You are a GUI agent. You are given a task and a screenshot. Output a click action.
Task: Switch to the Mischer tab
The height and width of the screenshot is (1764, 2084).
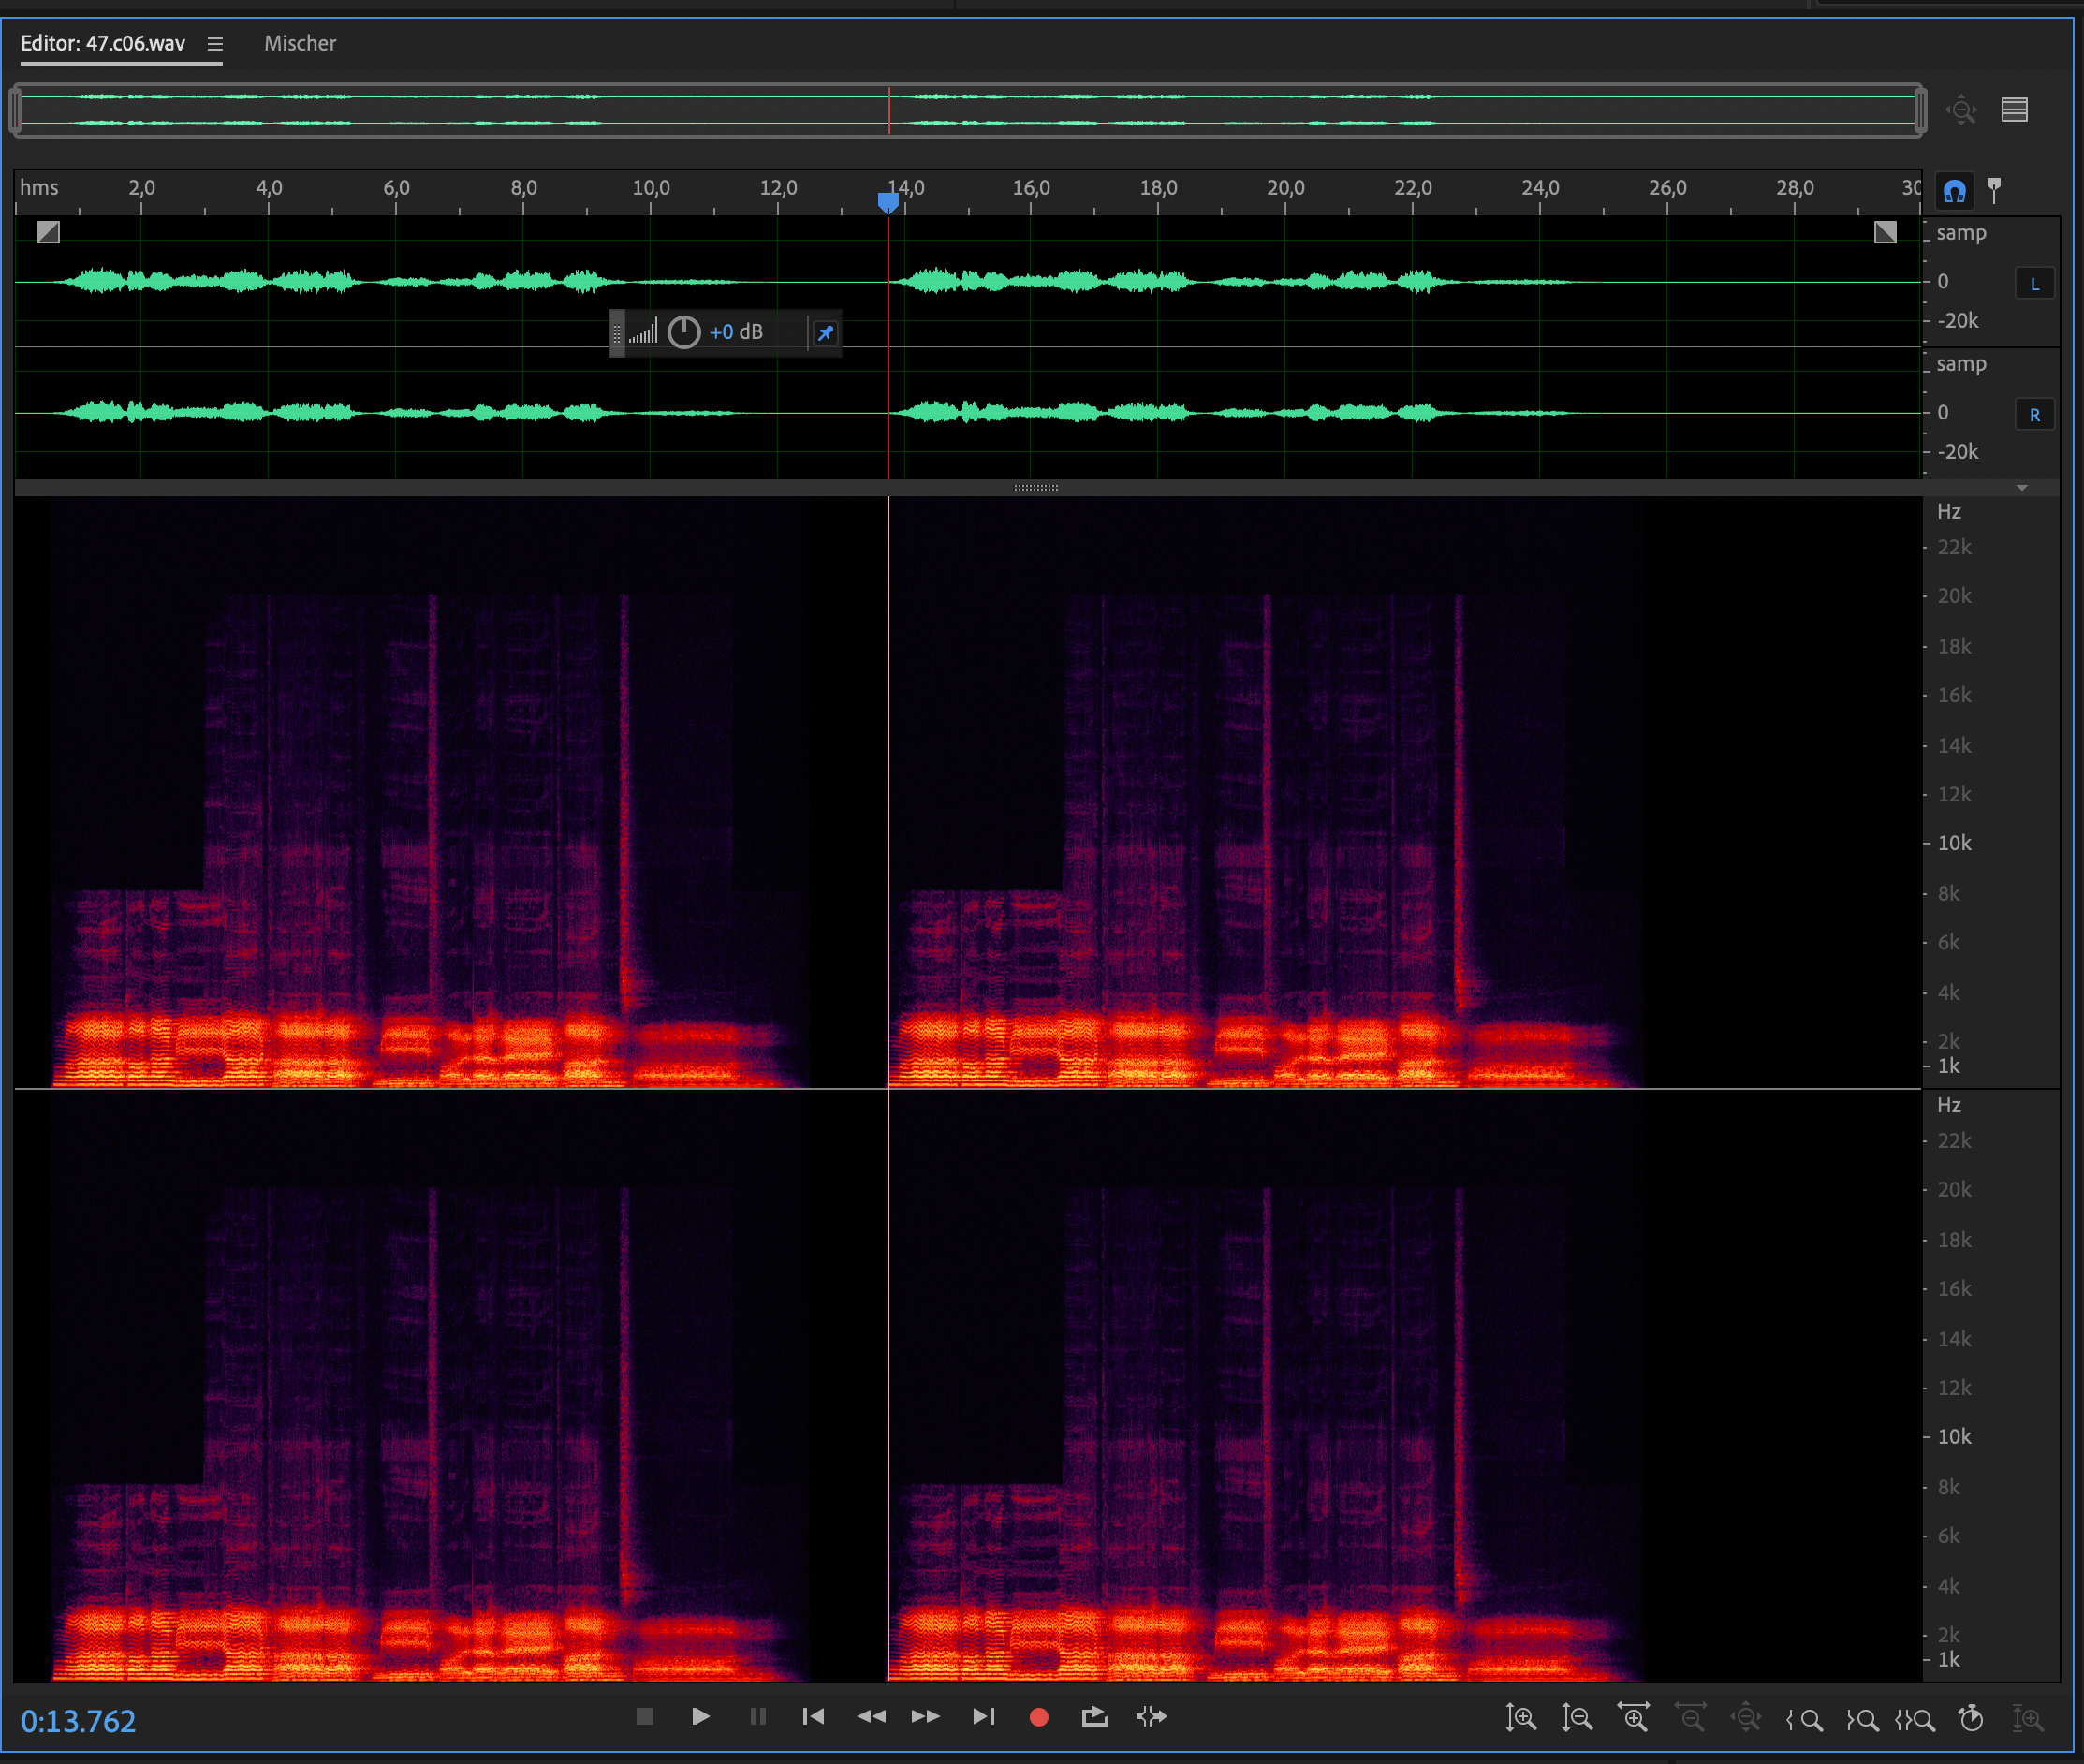pyautogui.click(x=300, y=44)
